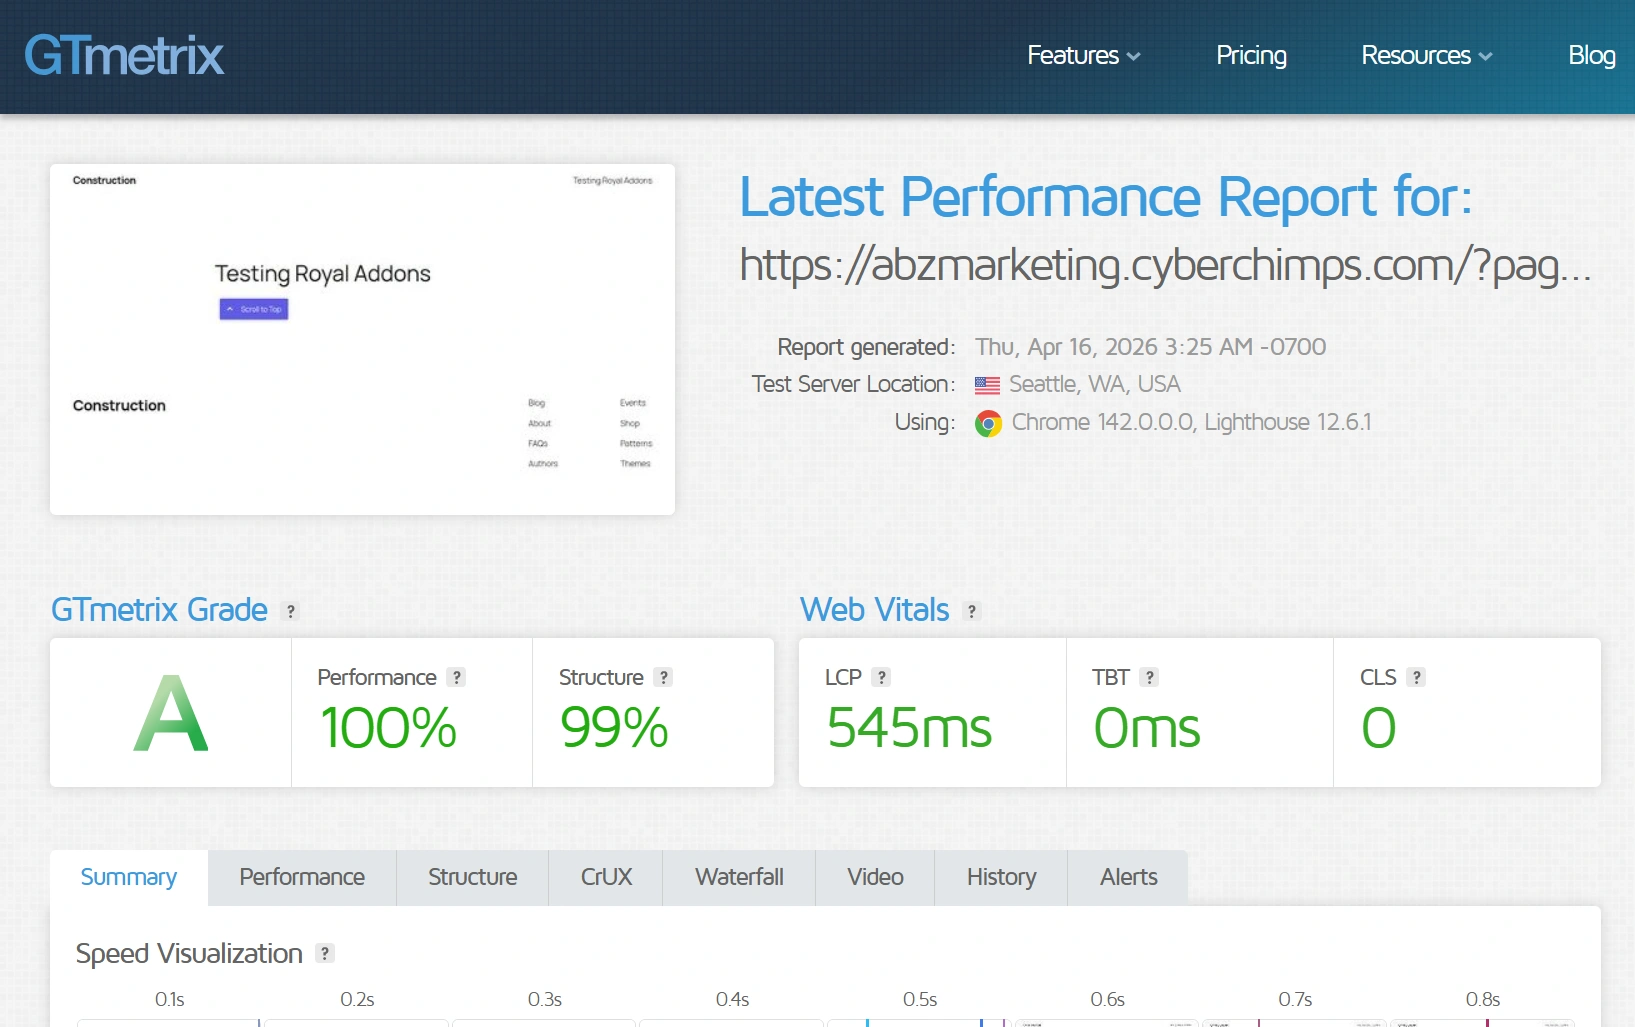Click the Seattle, WA, USA location text
Viewport: 1635px width, 1027px height.
[1095, 385]
